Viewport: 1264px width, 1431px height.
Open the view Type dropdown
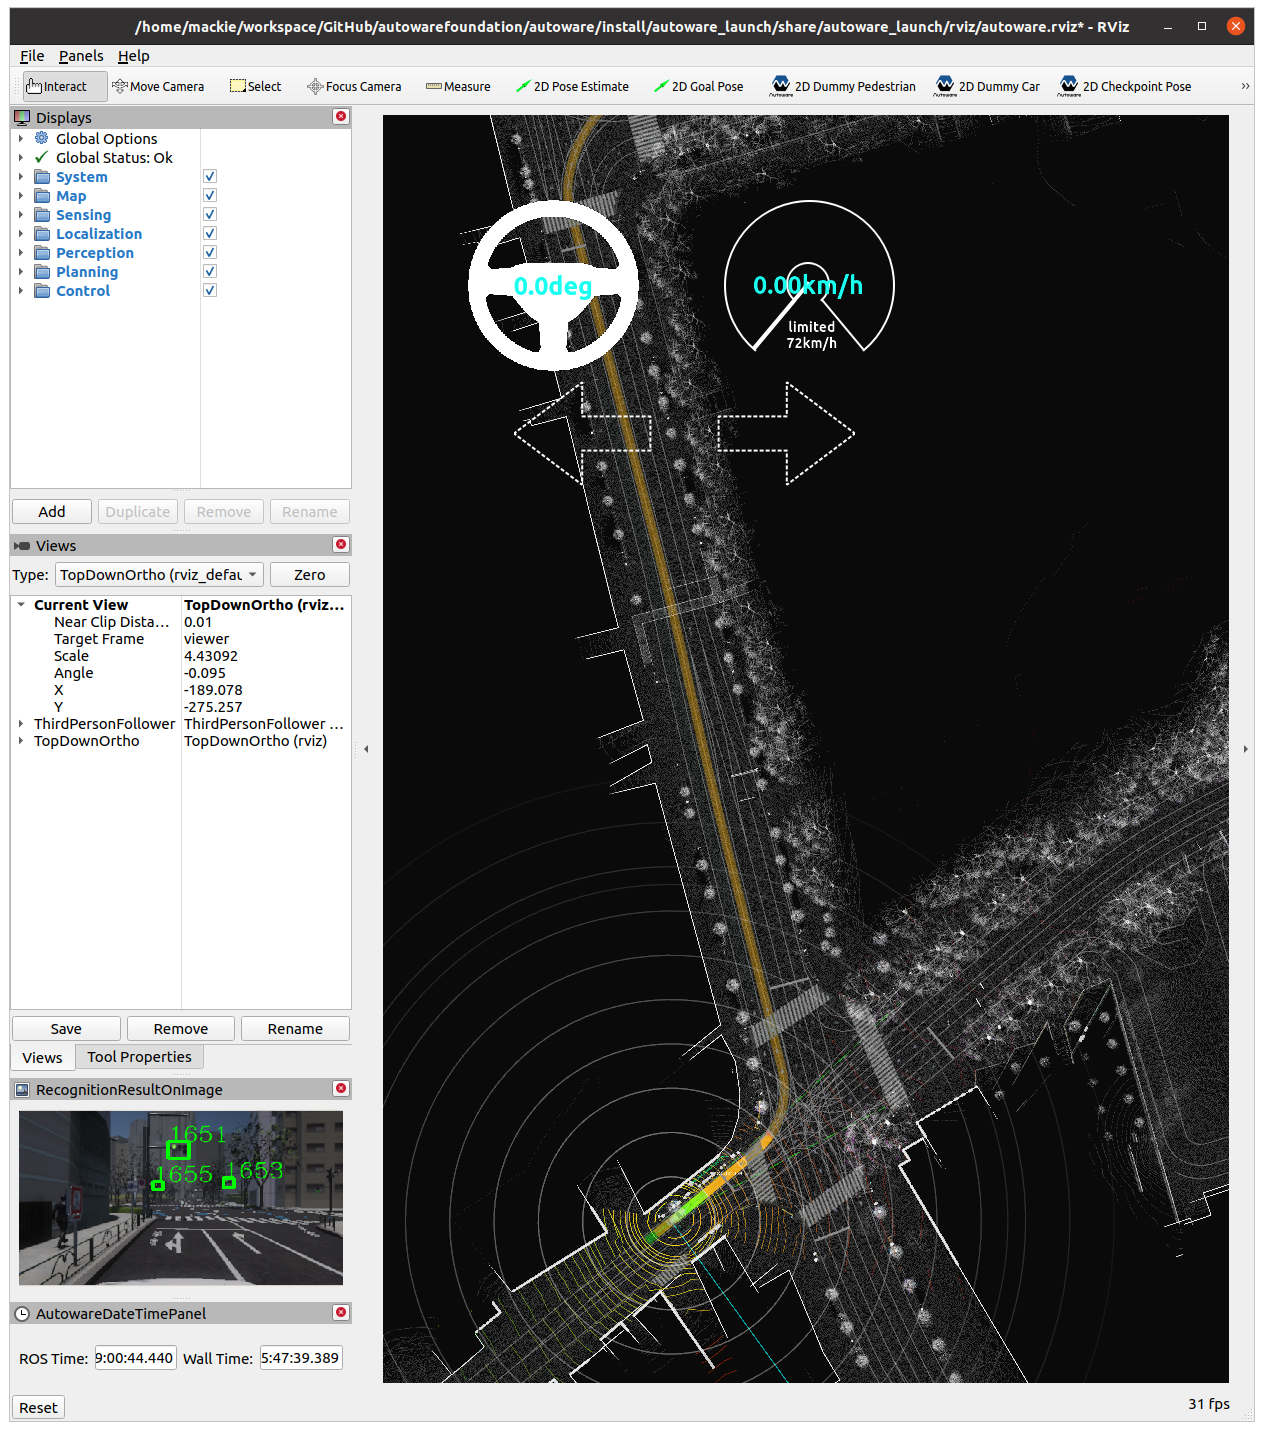point(159,575)
